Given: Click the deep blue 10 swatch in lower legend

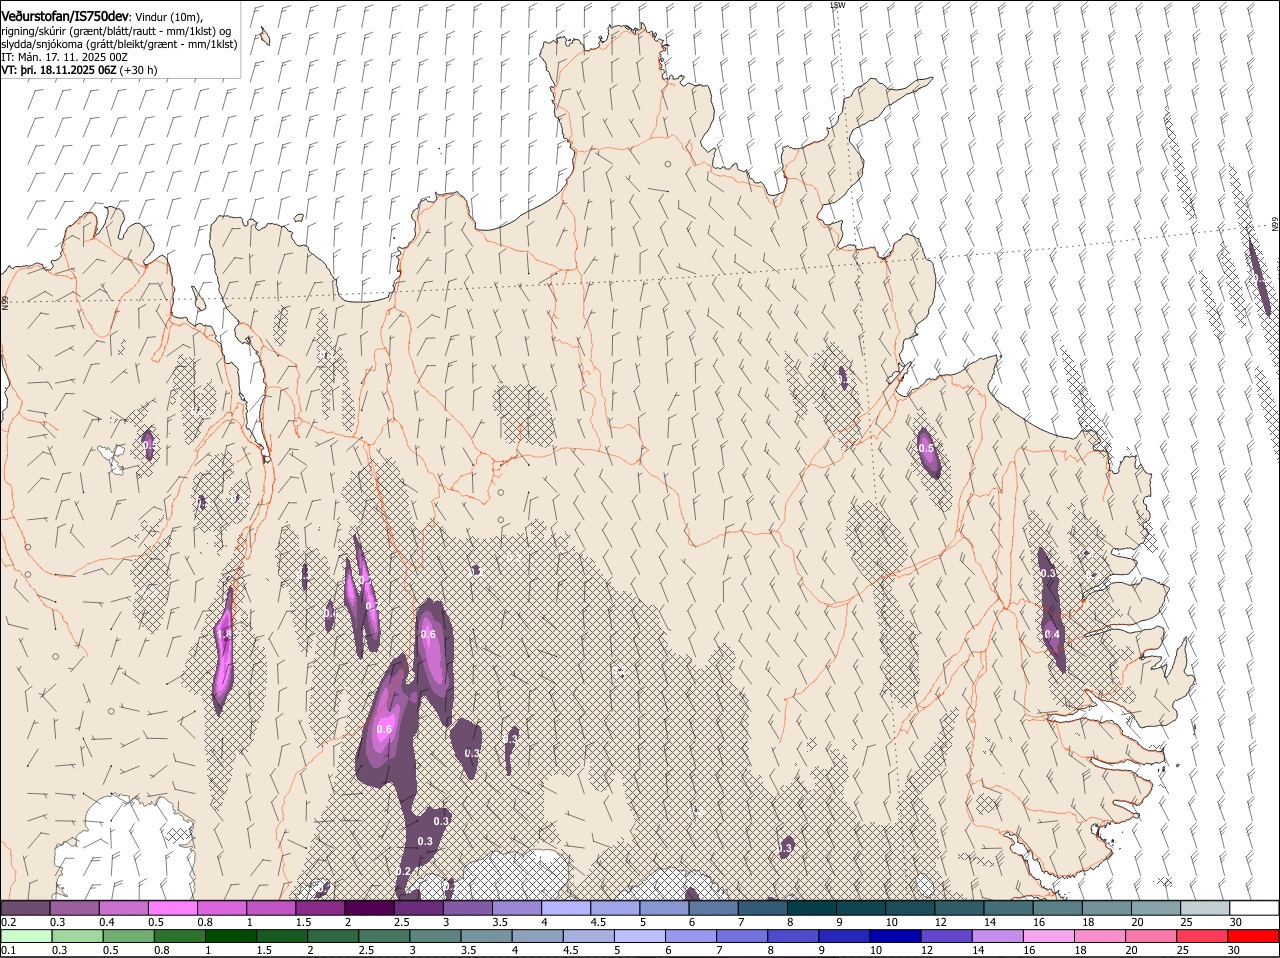Looking at the screenshot, I should point(895,936).
